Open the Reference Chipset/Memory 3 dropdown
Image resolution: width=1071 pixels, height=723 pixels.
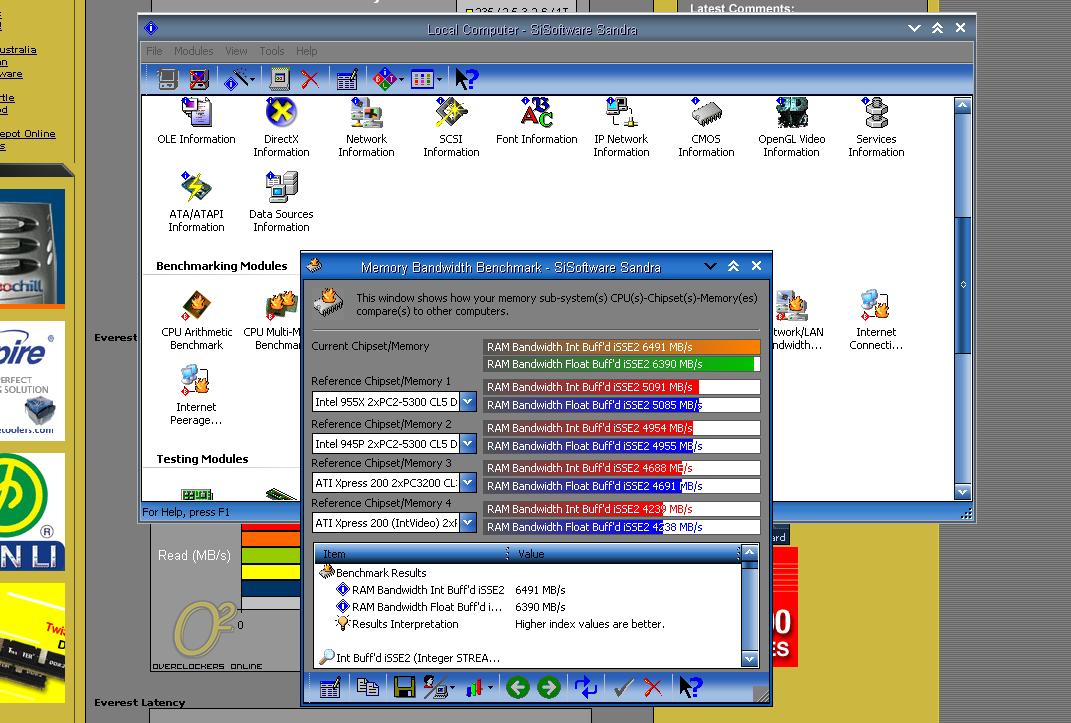coord(468,483)
